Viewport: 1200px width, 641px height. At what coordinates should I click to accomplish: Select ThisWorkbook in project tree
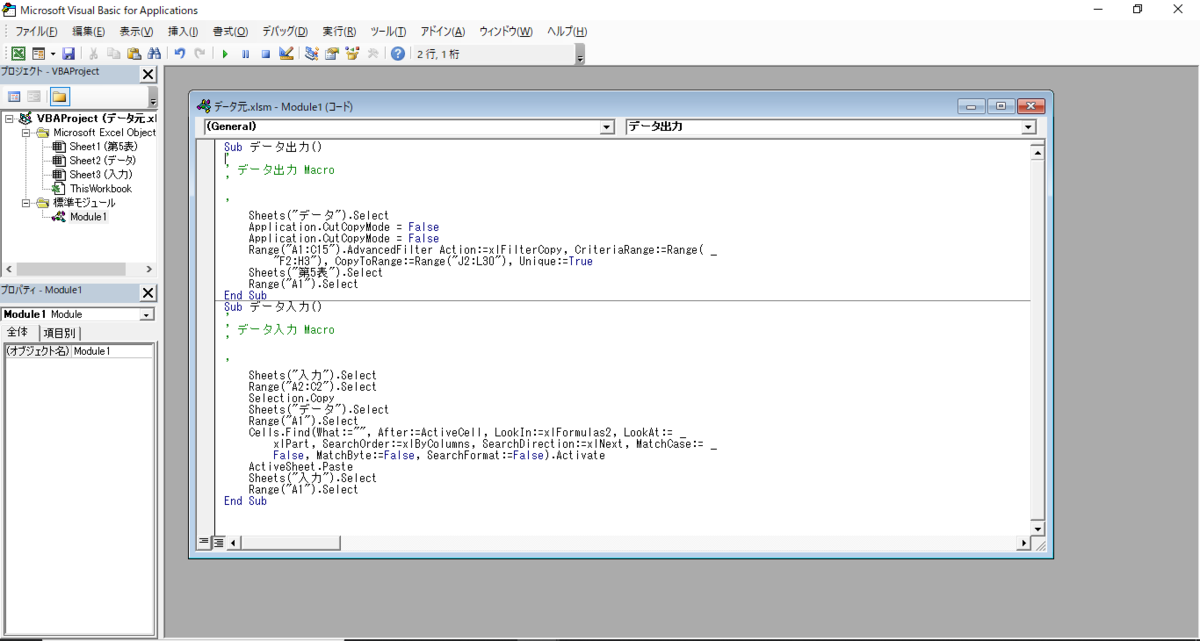click(x=100, y=188)
